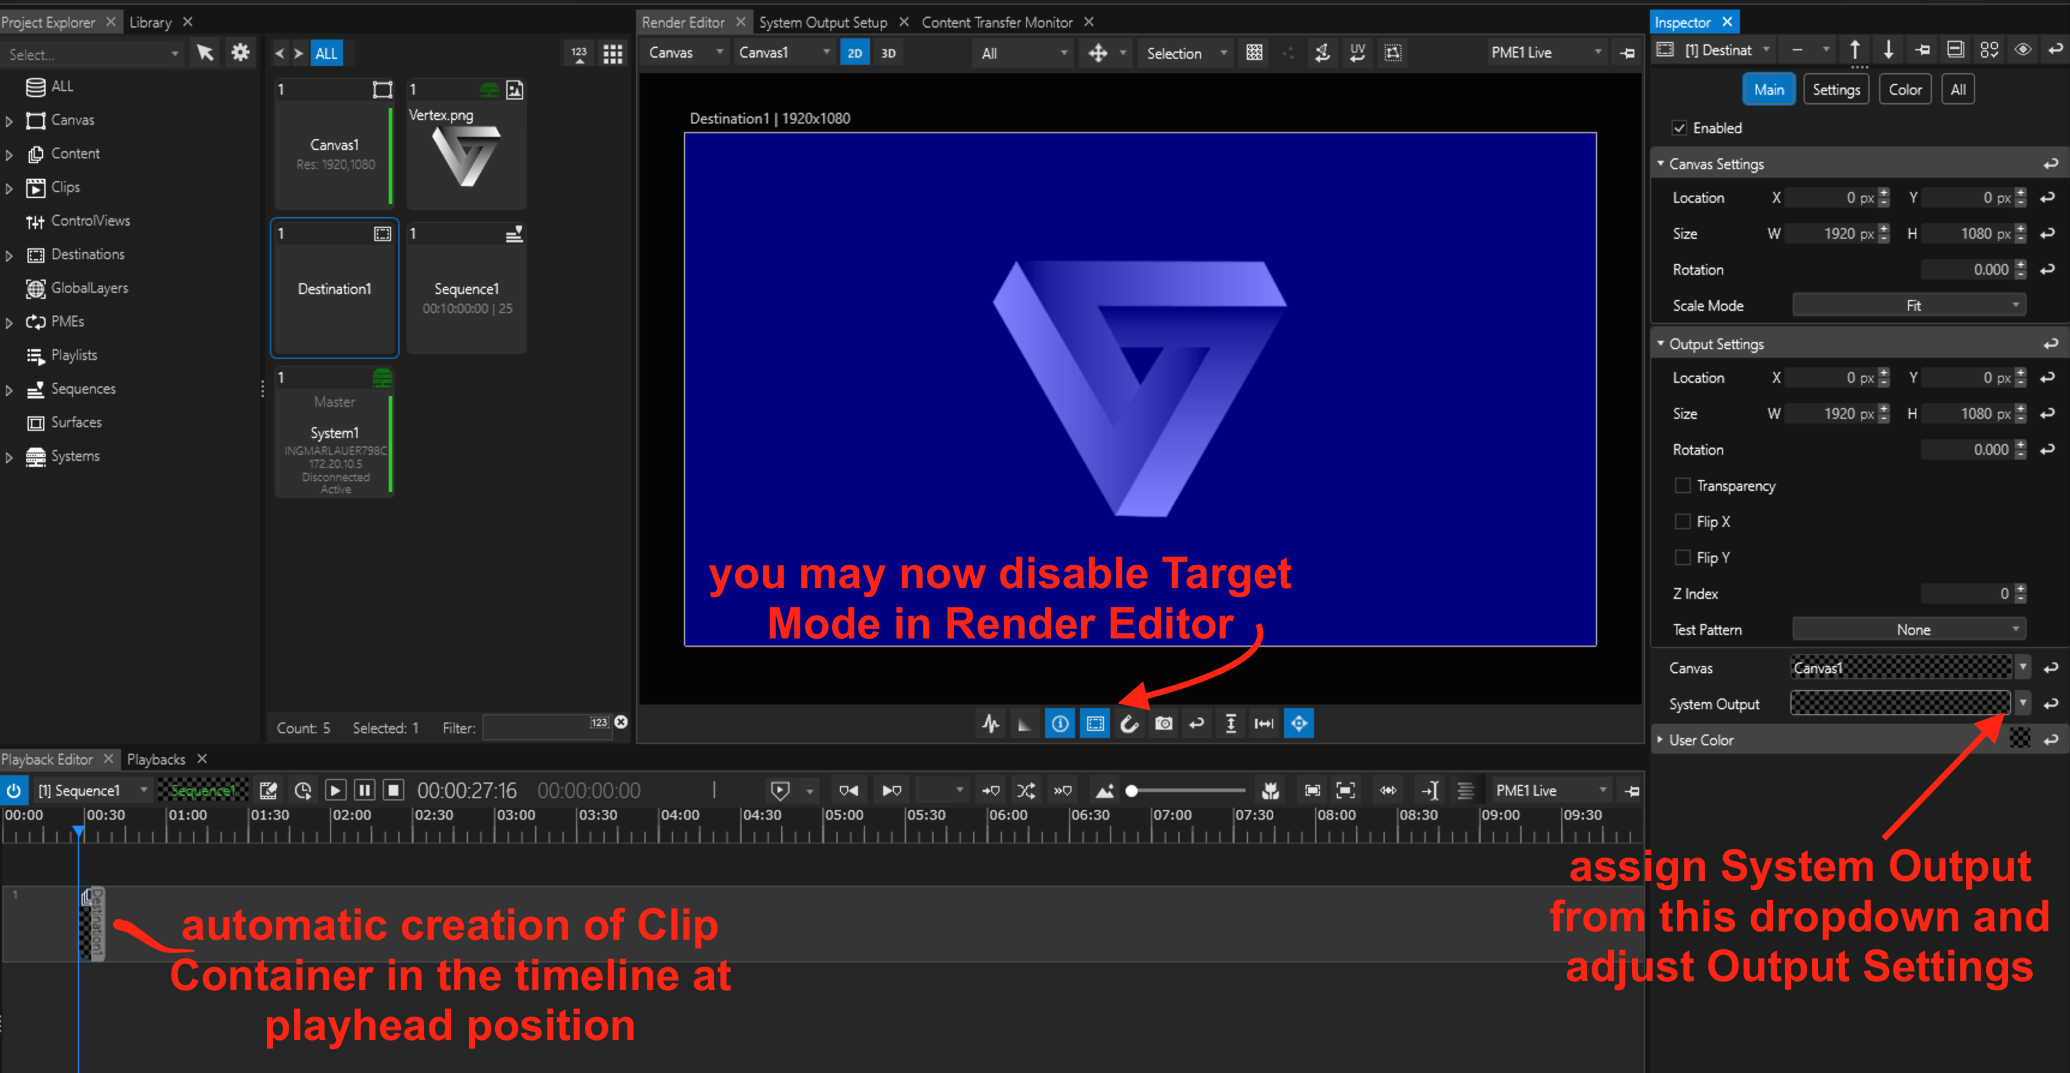This screenshot has height=1073, width=2070.
Task: Click the camera snapshot icon below preview
Action: tap(1163, 723)
